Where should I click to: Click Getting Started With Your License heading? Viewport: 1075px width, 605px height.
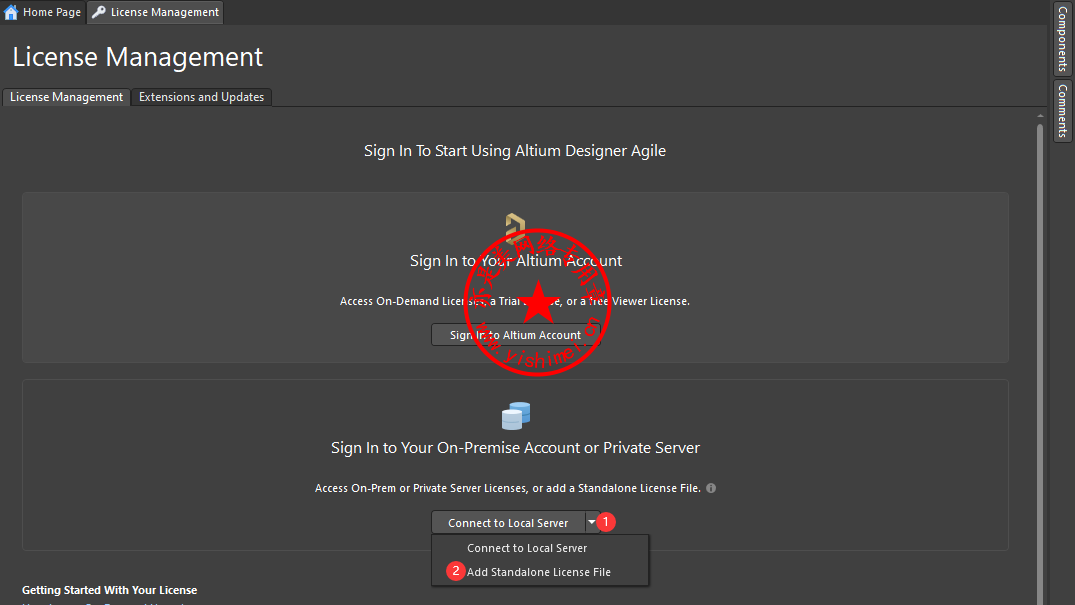[110, 590]
